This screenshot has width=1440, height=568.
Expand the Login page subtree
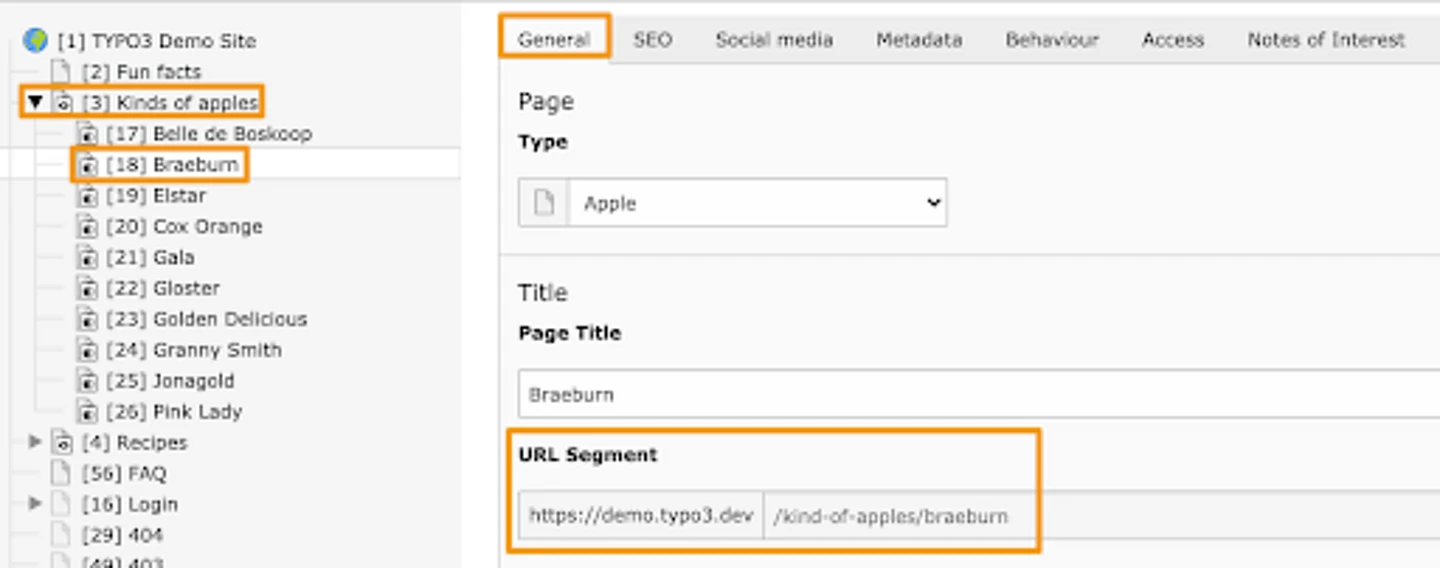click(x=36, y=504)
